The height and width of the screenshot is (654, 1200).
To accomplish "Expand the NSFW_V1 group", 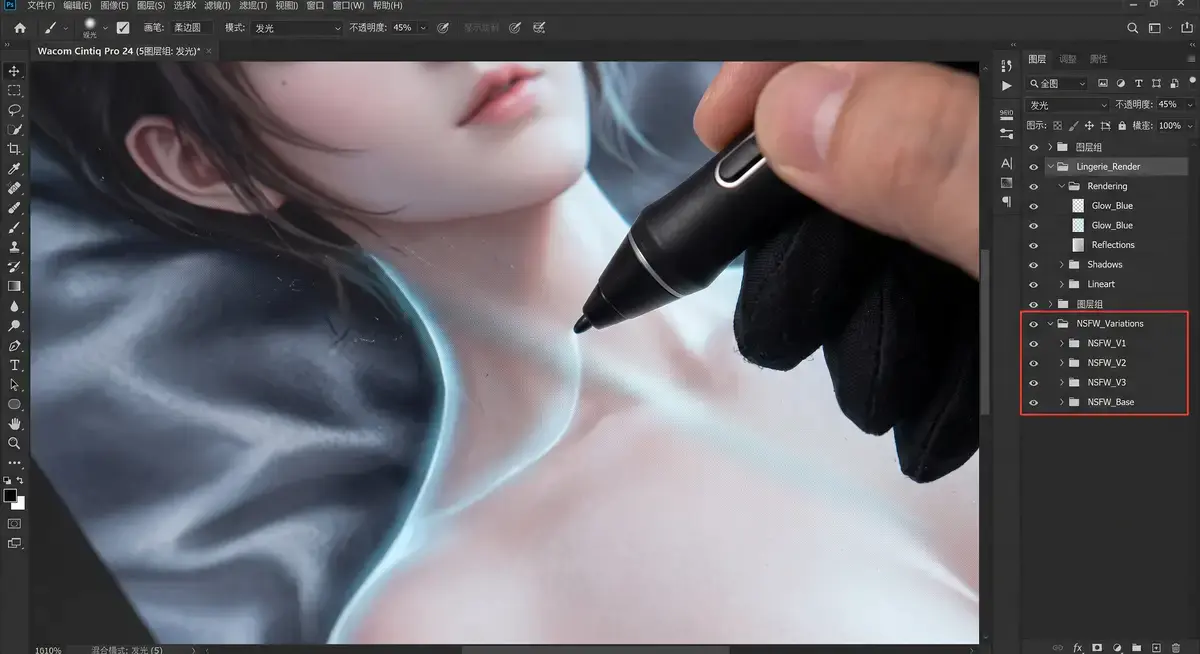I will pos(1062,343).
